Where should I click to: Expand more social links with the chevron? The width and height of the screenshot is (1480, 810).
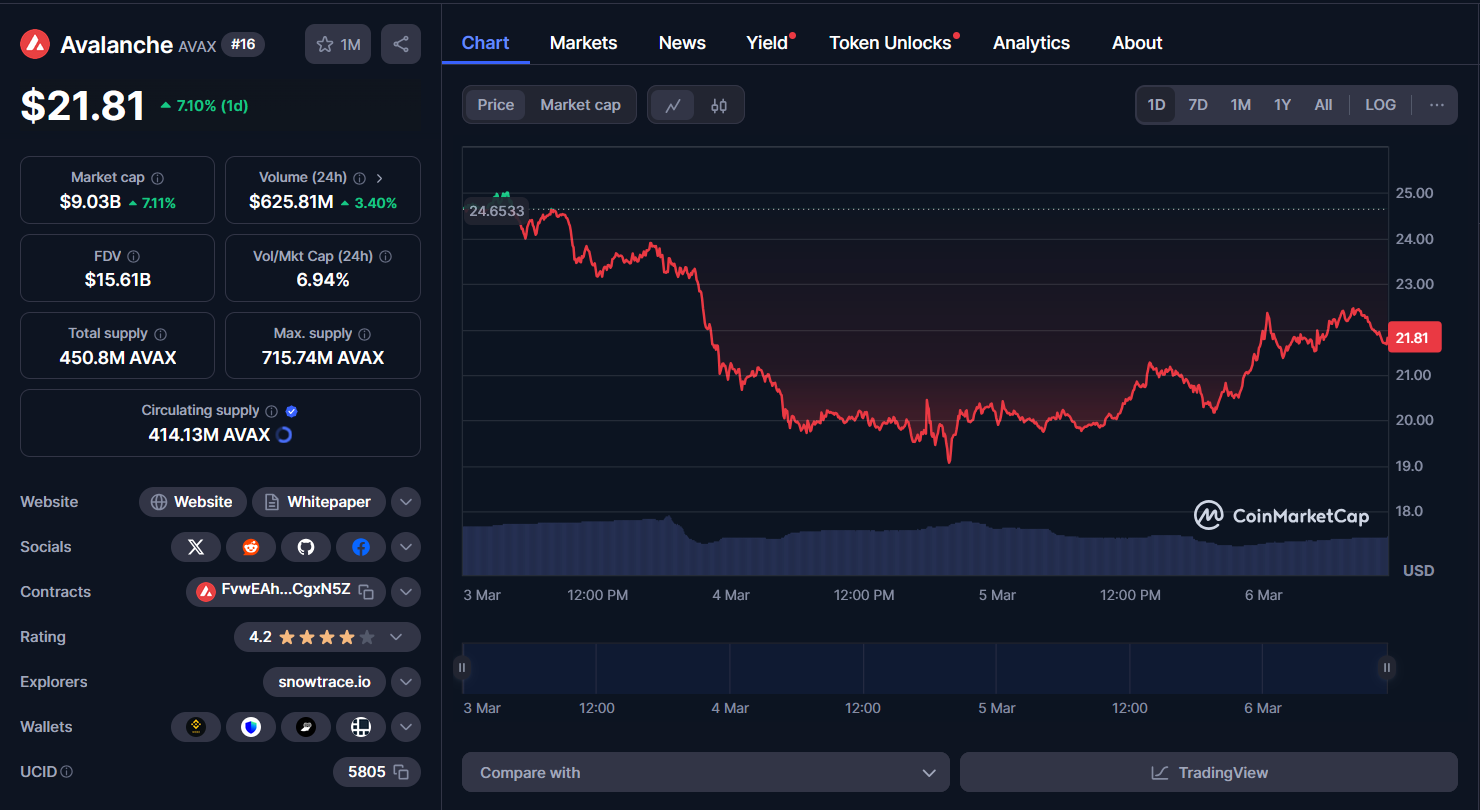pos(405,547)
